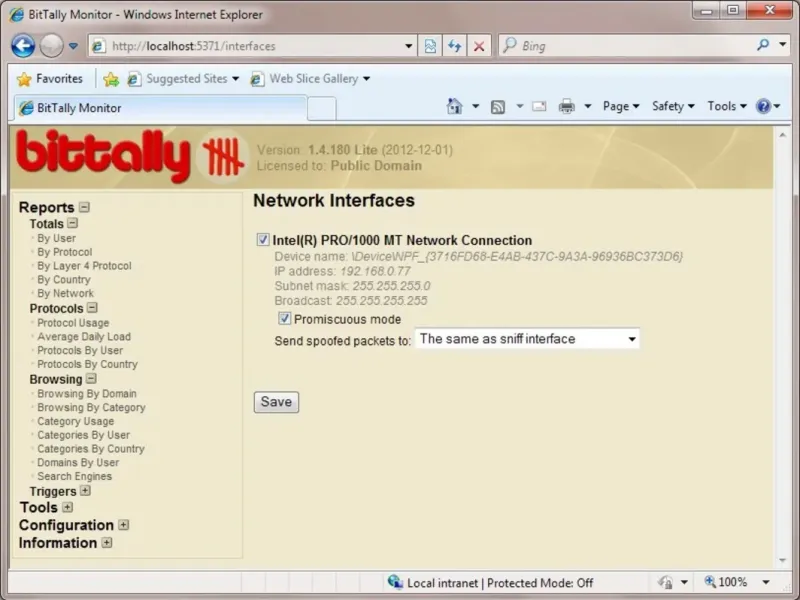This screenshot has width=800, height=600.
Task: Open the search provider dropdown arrow
Action: click(x=783, y=45)
